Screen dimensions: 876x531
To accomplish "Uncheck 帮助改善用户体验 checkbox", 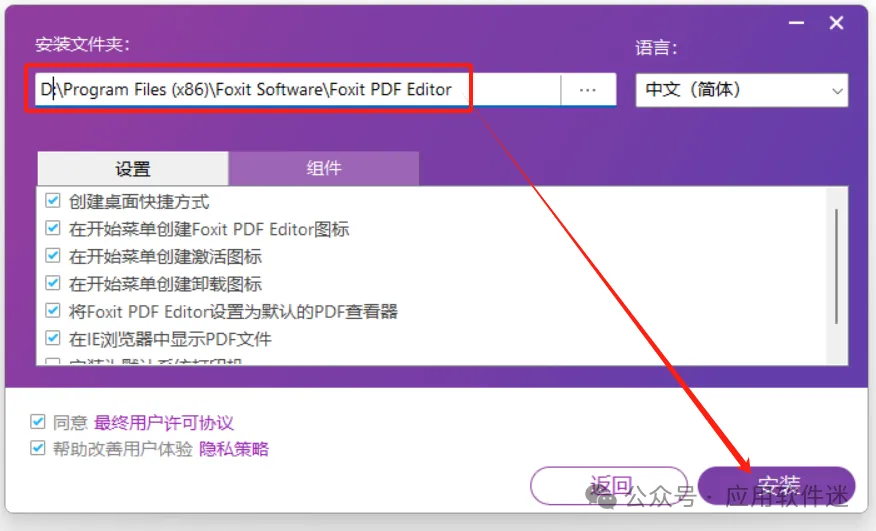I will [37, 448].
